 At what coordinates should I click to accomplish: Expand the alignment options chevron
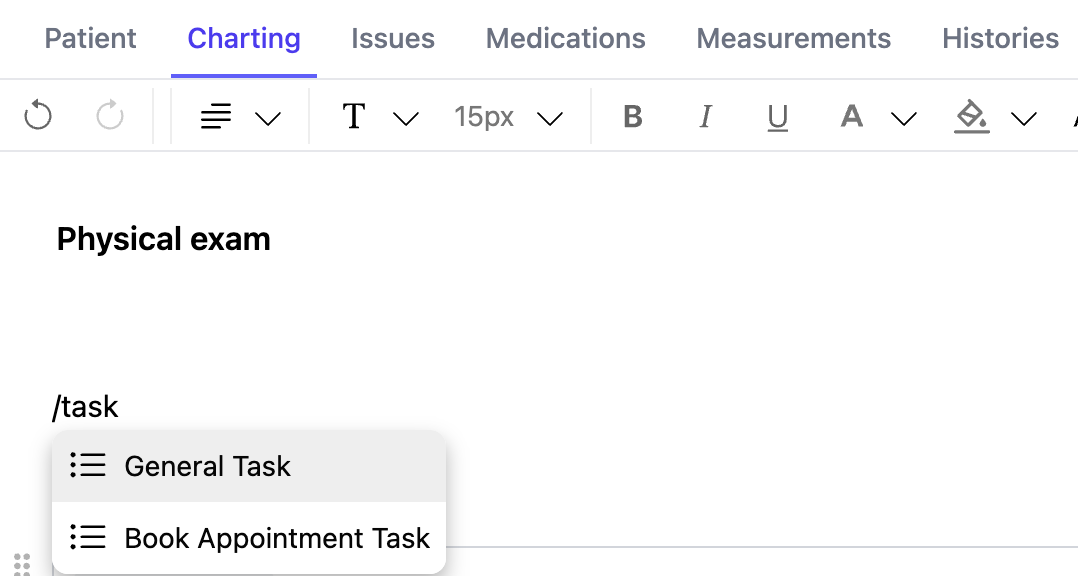click(x=267, y=119)
